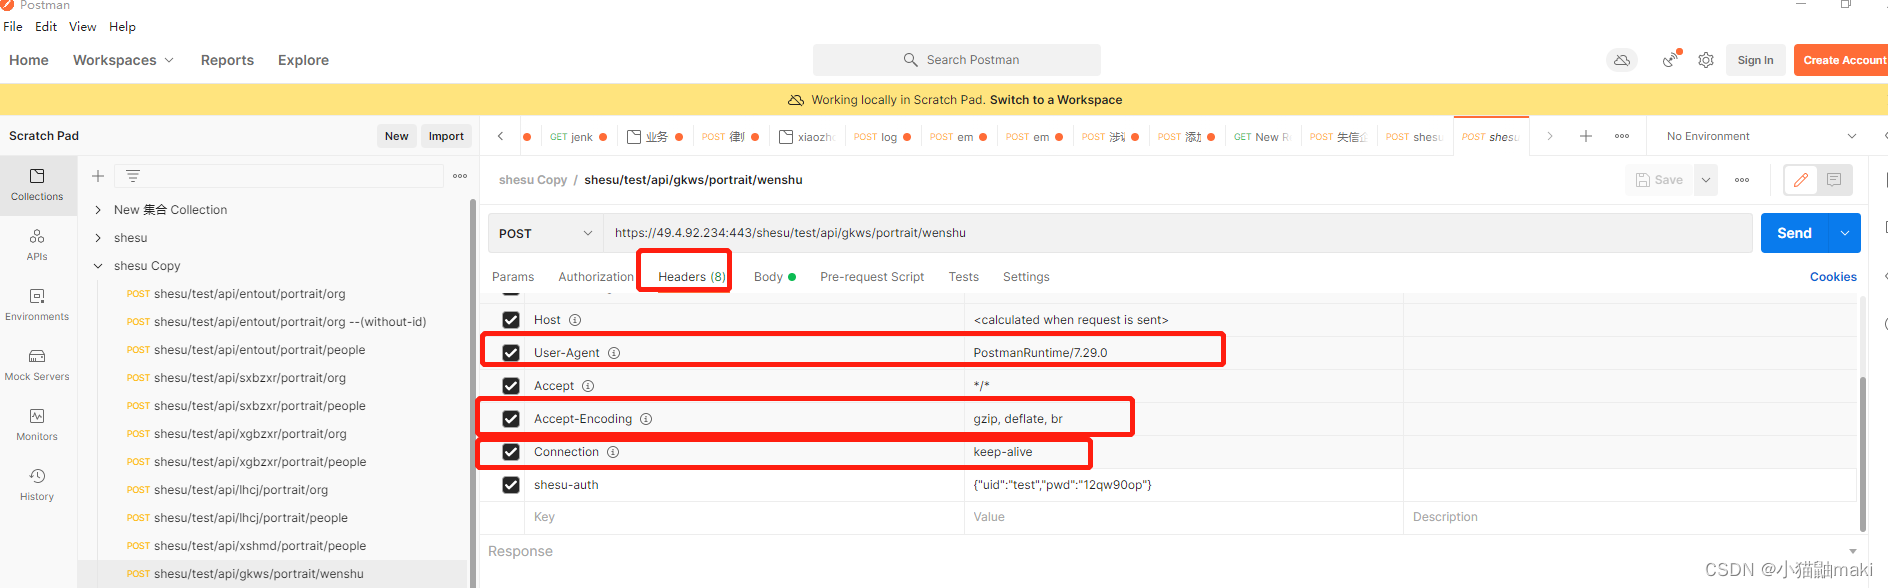
Task: Expand the Response pane chevron
Action: tap(1852, 551)
